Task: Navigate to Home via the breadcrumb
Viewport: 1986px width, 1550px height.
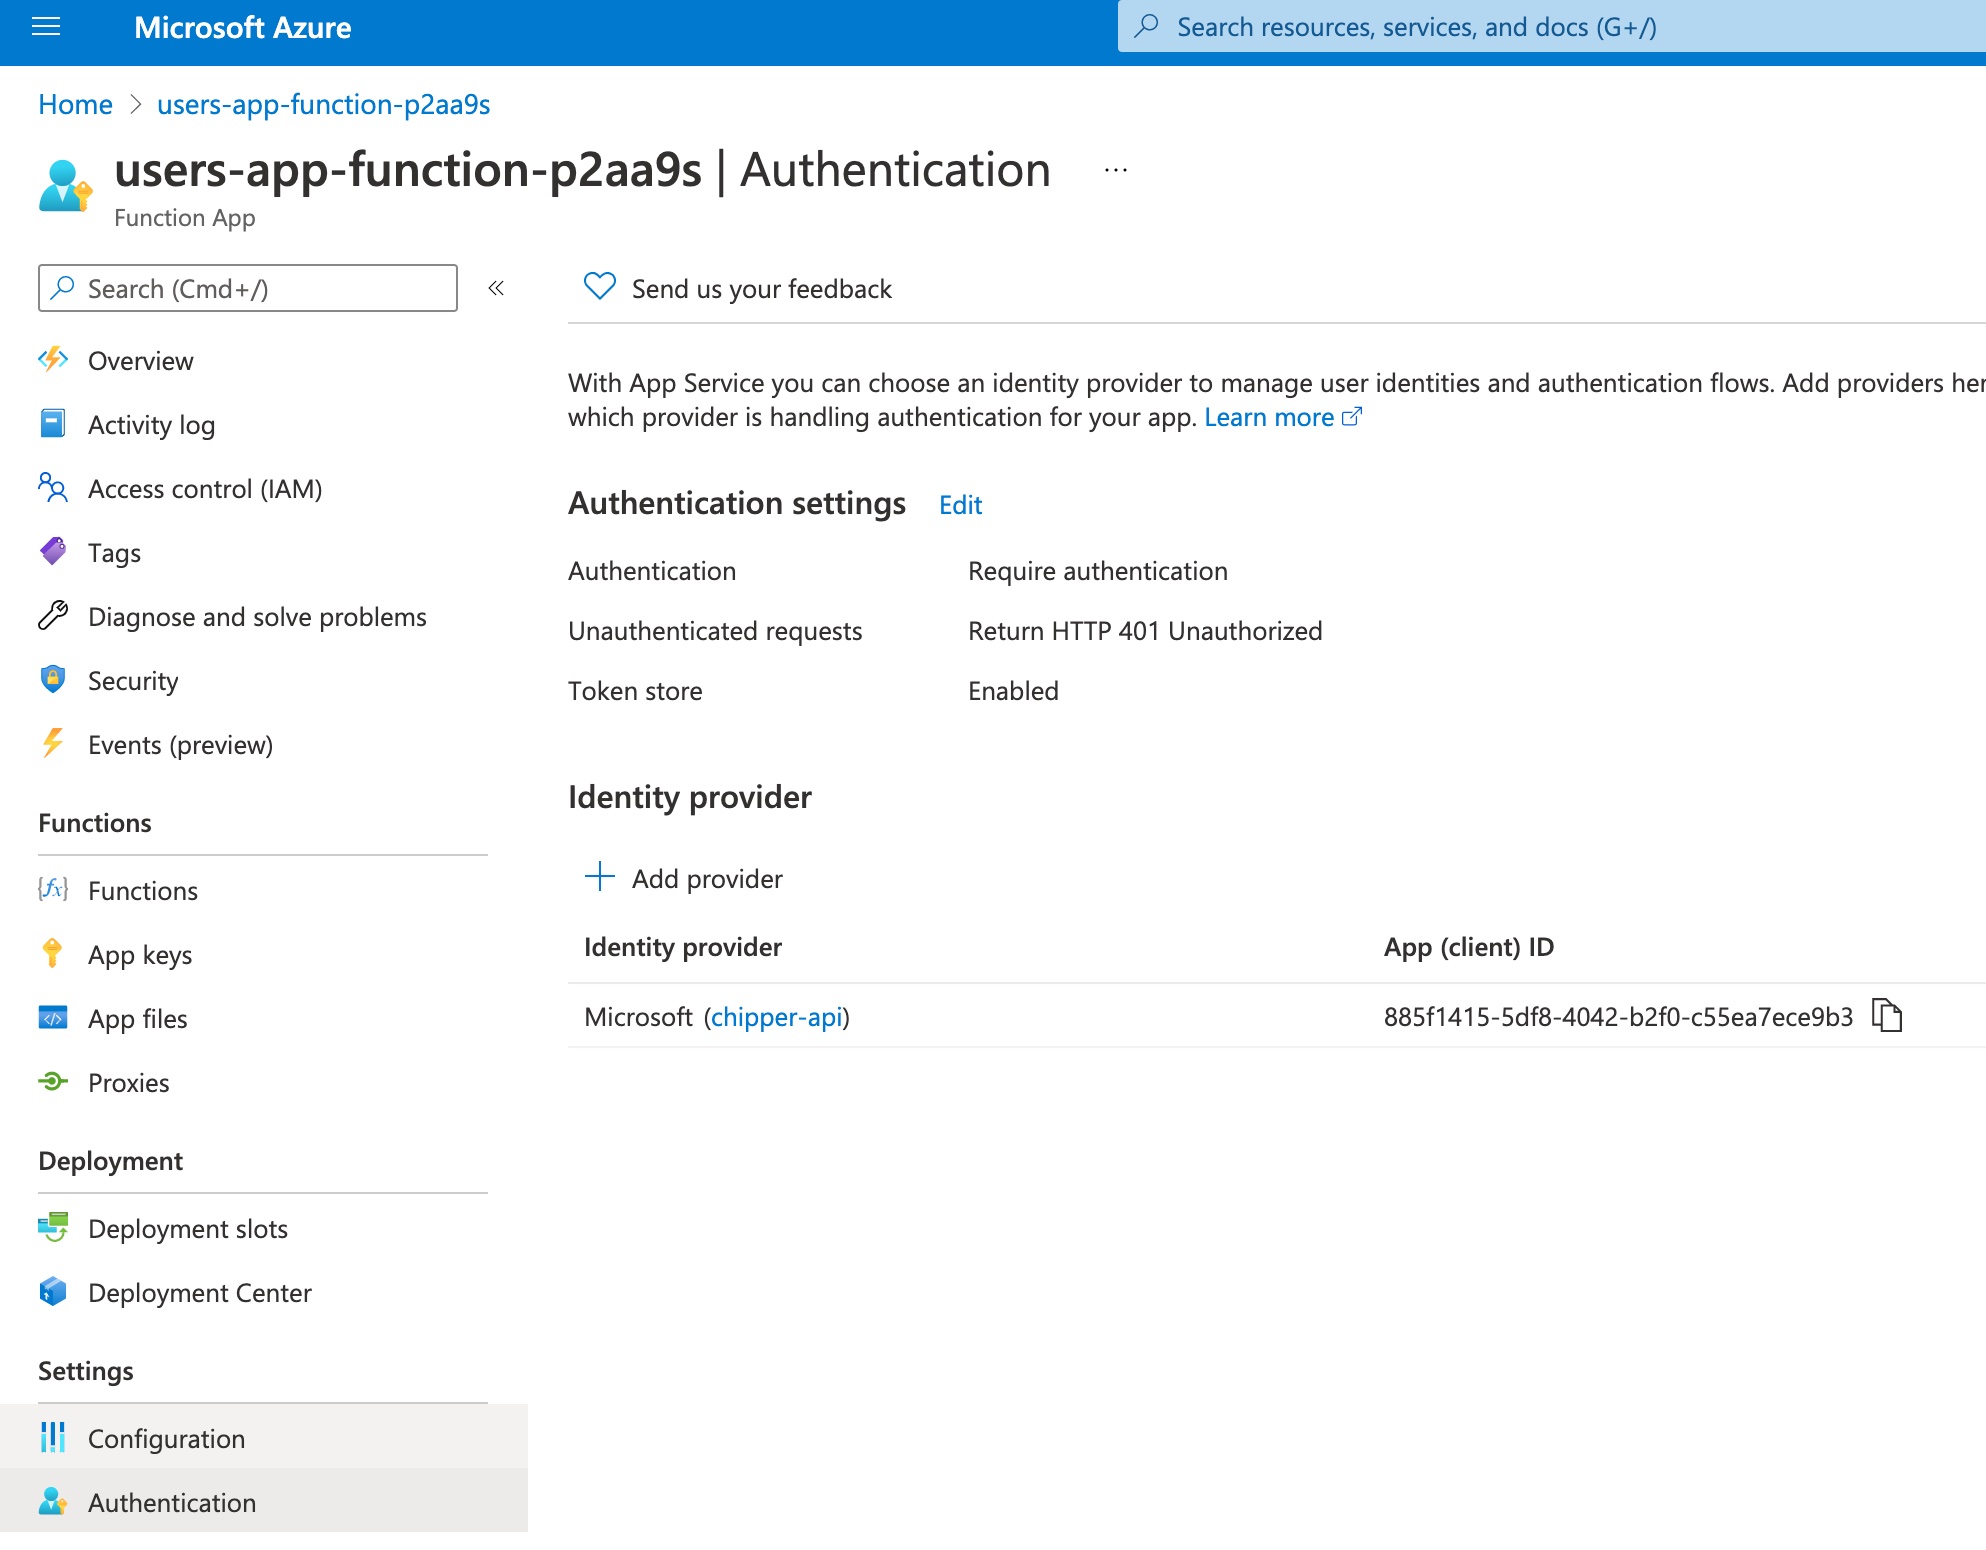Action: click(x=74, y=104)
